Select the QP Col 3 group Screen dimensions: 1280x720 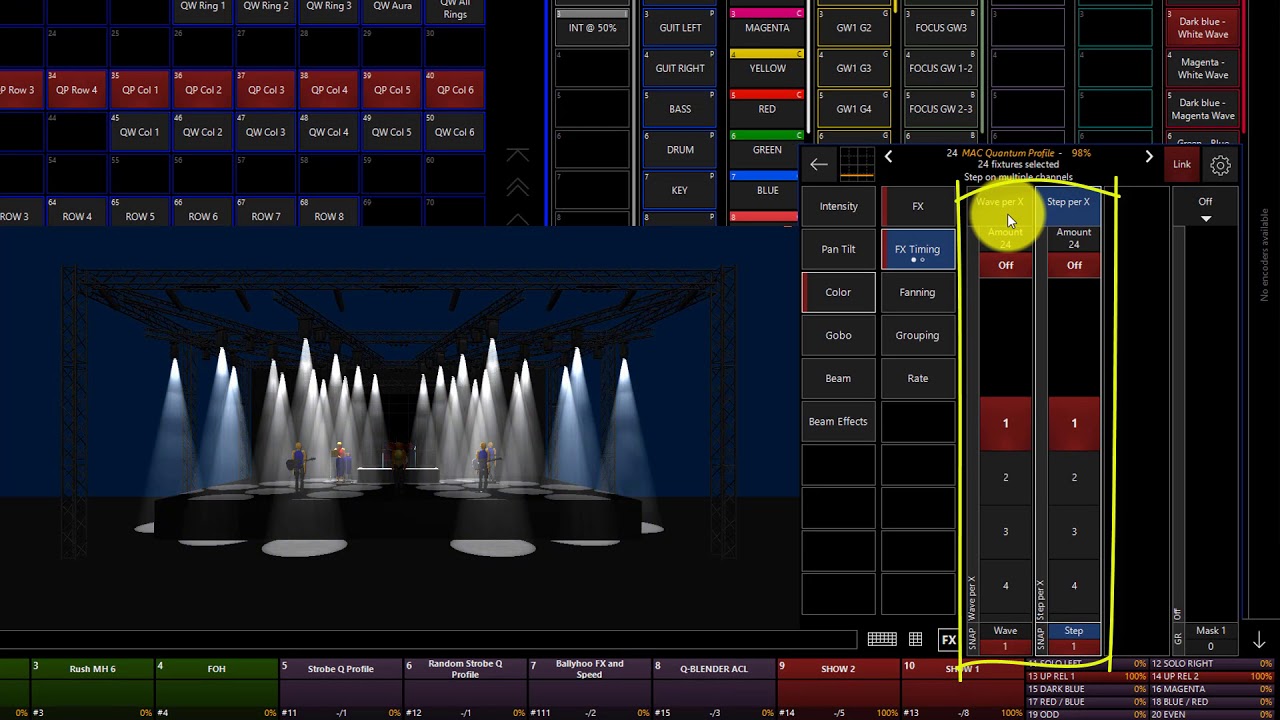pos(266,89)
